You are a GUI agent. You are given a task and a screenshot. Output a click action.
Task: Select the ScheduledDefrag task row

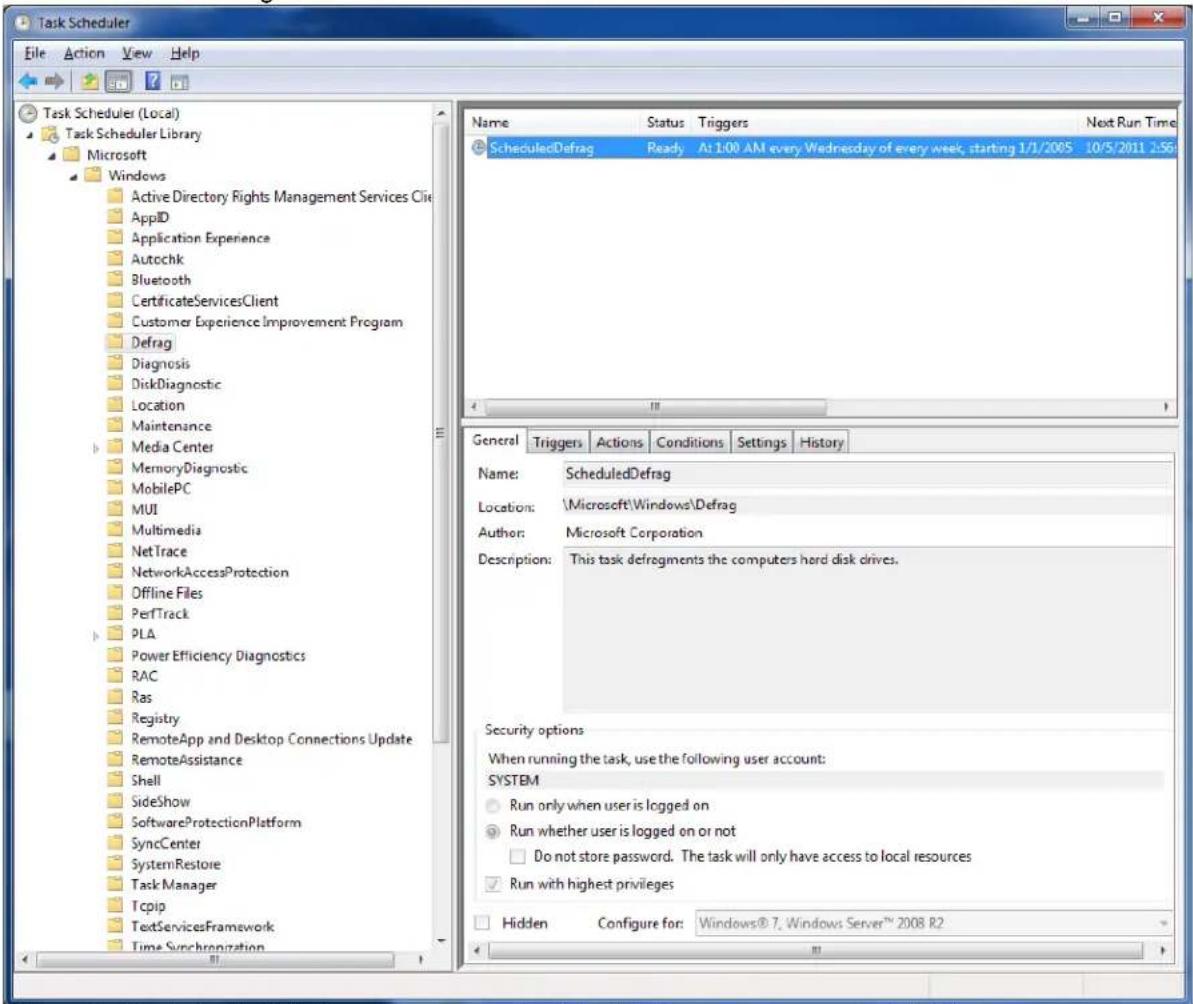pyautogui.click(x=821, y=148)
